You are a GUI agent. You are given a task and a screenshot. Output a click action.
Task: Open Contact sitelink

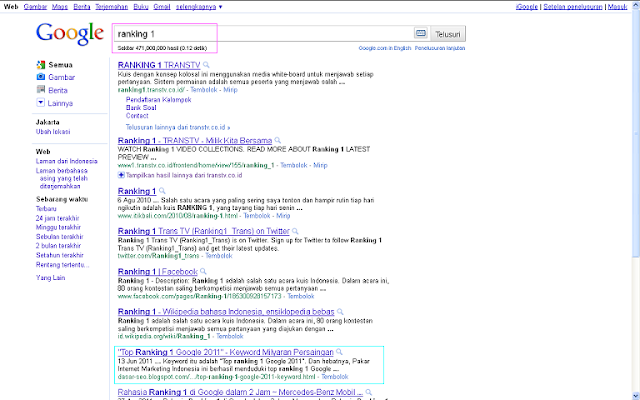[x=137, y=116]
